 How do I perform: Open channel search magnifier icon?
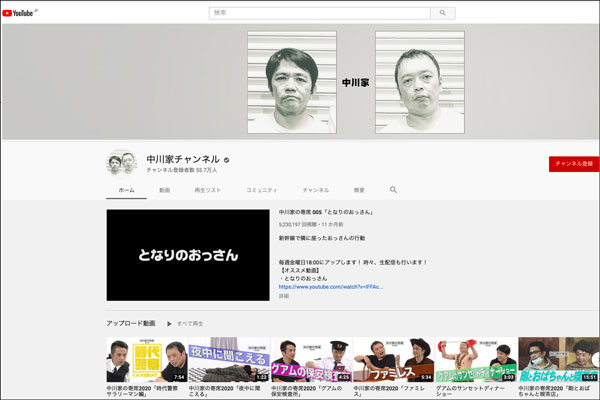393,189
